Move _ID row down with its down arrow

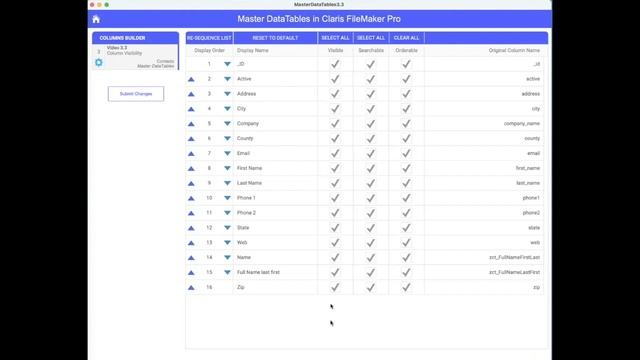tap(227, 64)
